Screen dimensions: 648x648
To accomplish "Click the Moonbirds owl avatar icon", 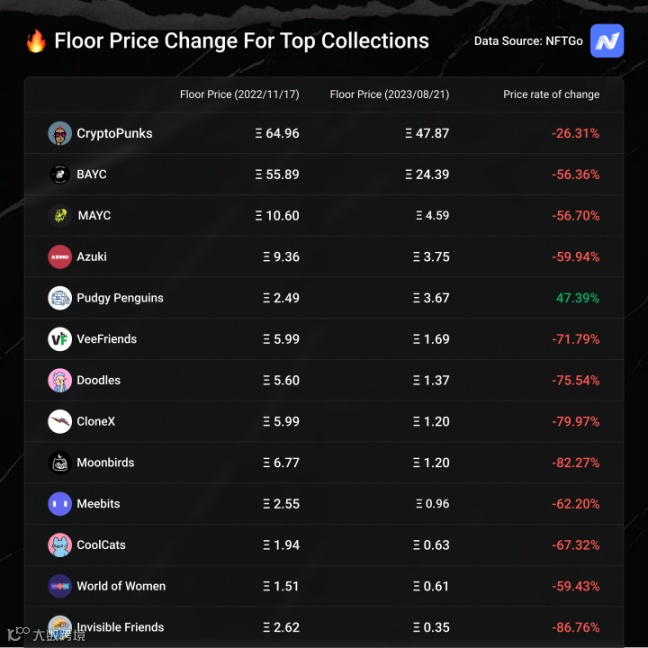I will (x=60, y=463).
